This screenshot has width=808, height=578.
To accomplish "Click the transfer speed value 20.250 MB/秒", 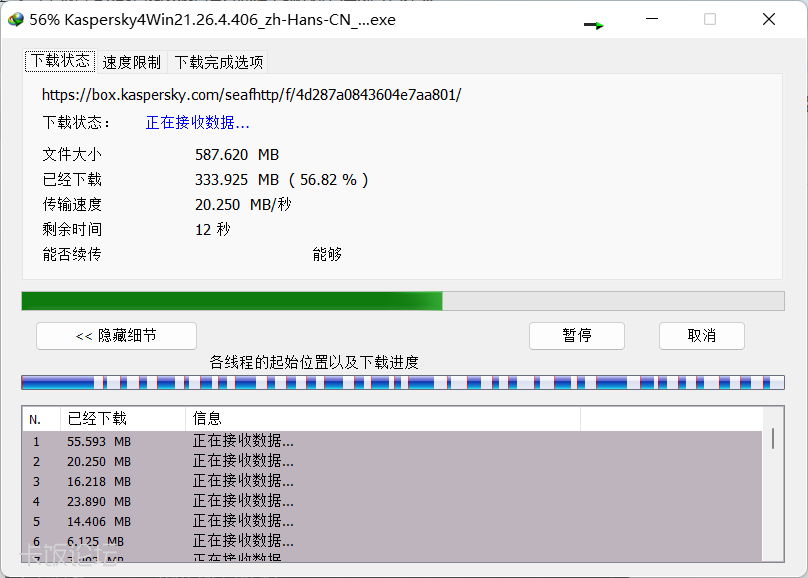I will [x=243, y=205].
